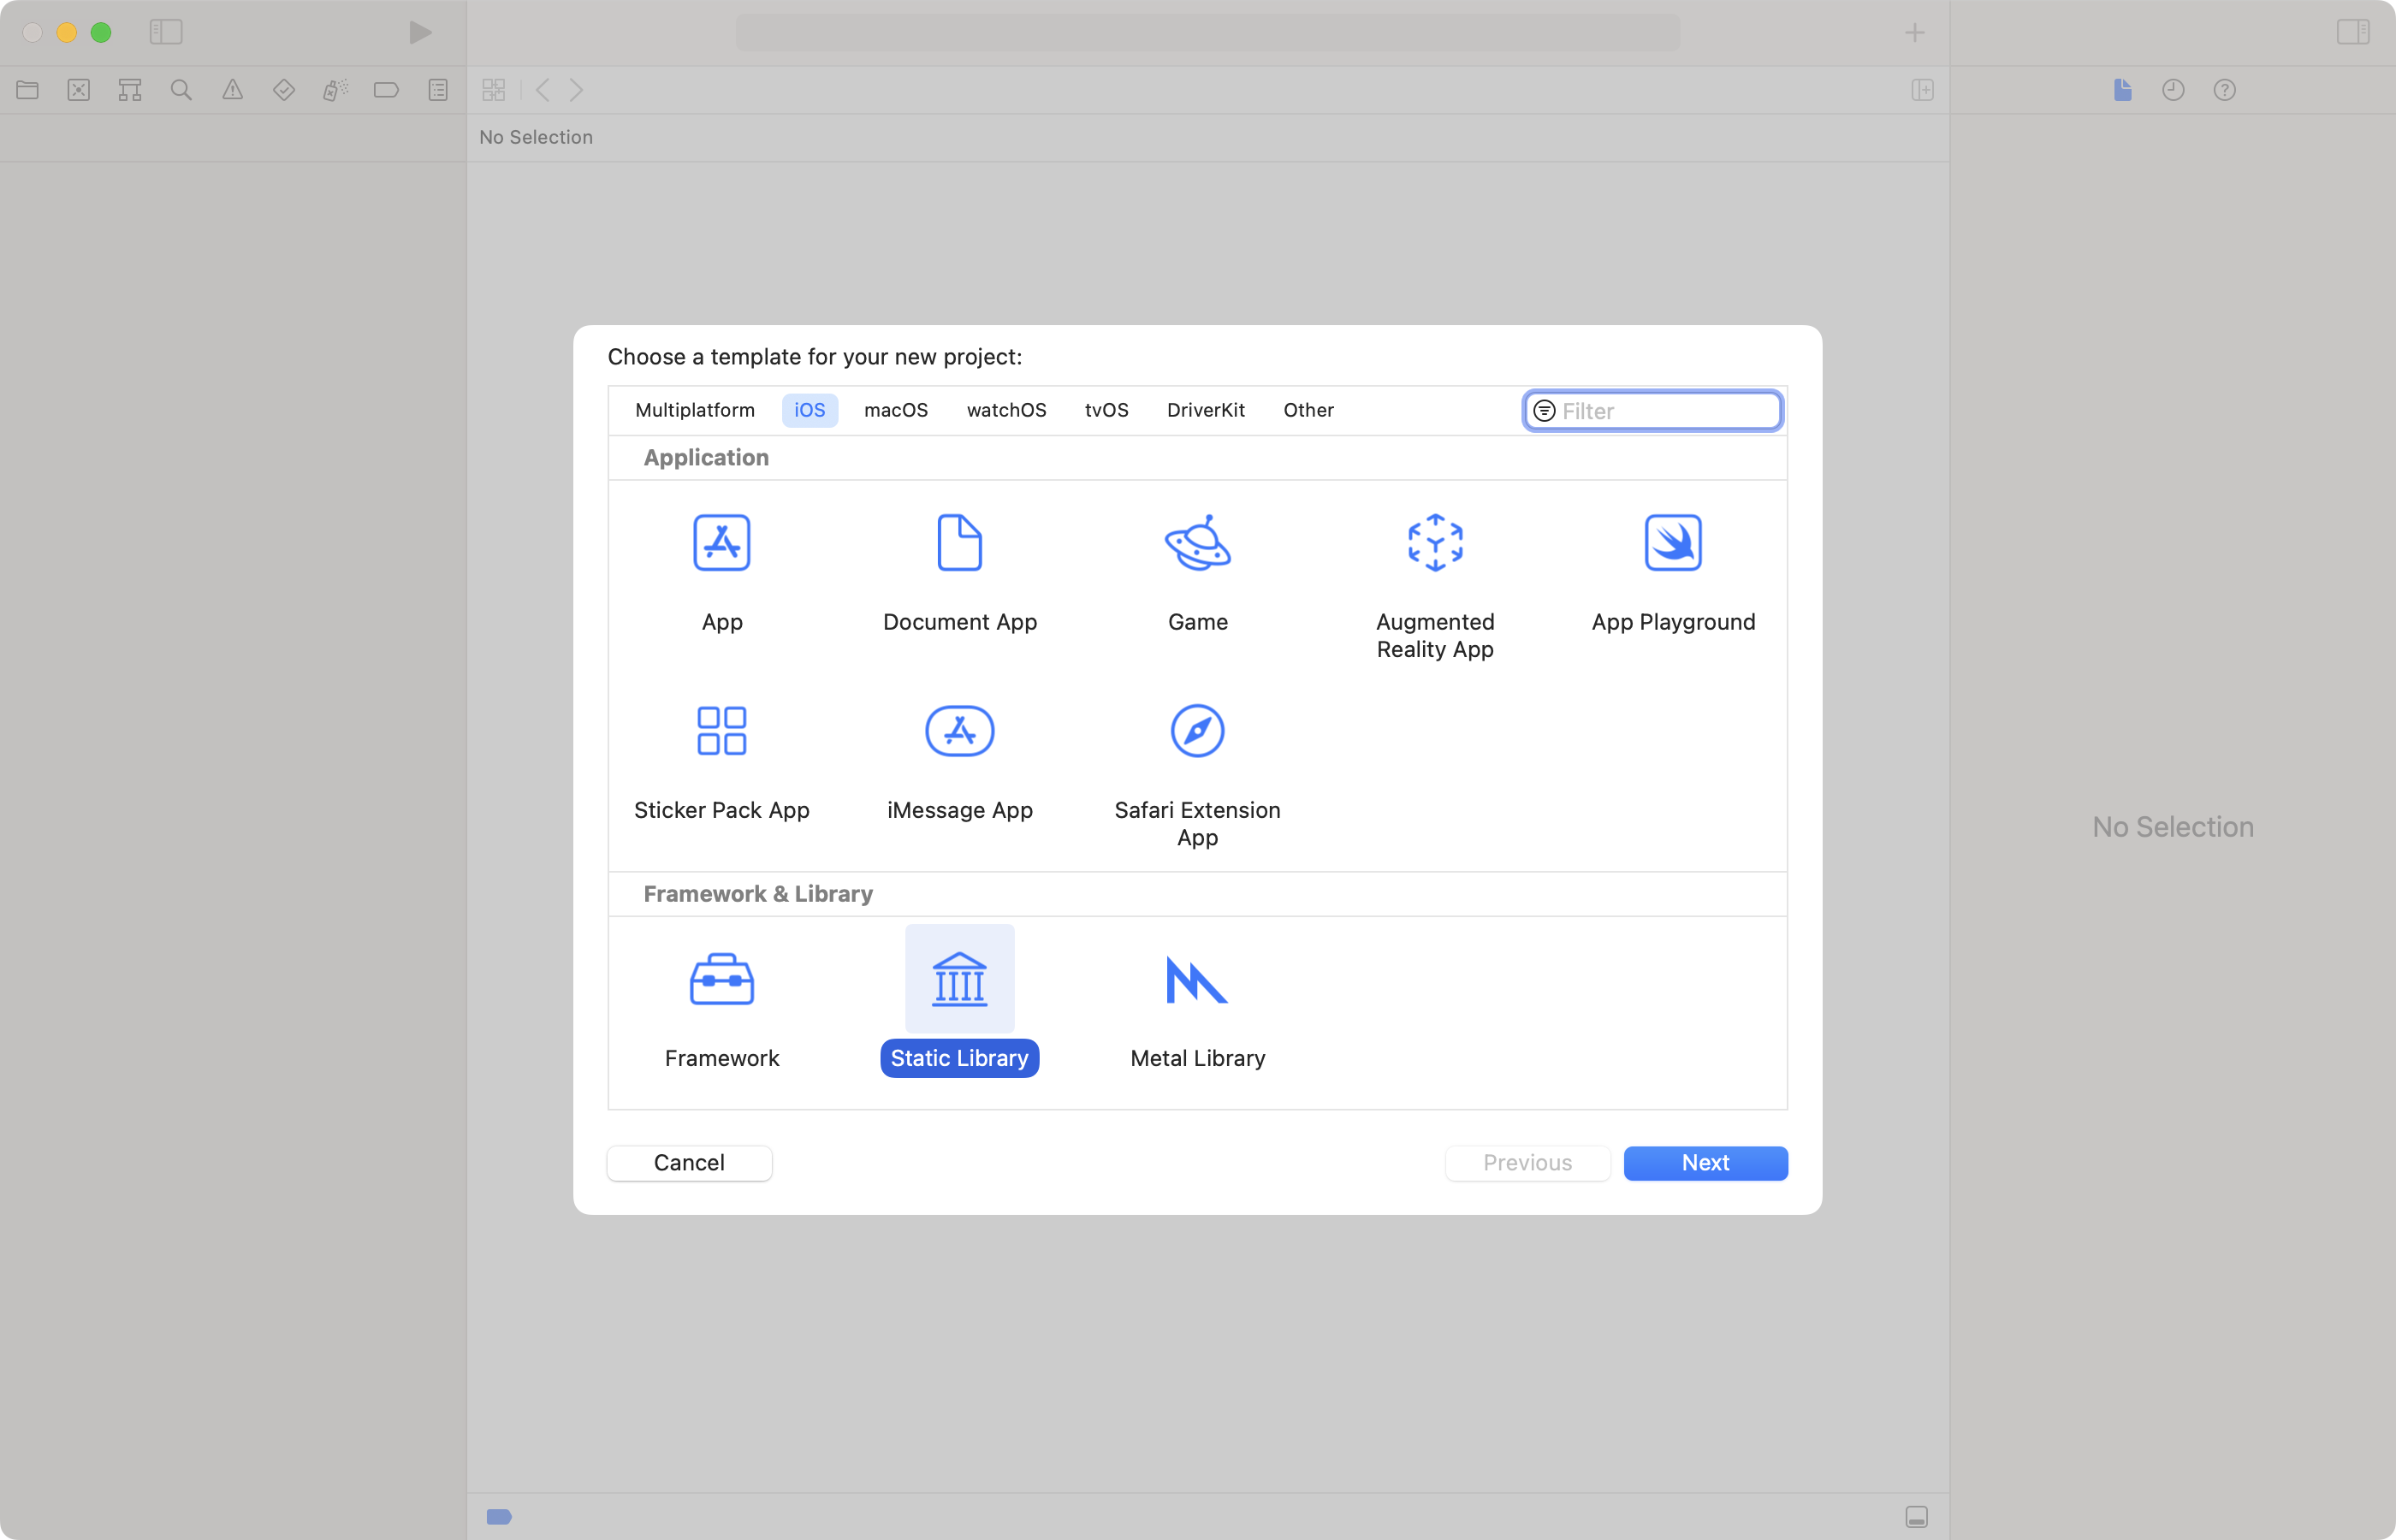Pick the Safari Extension App template

(1197, 731)
